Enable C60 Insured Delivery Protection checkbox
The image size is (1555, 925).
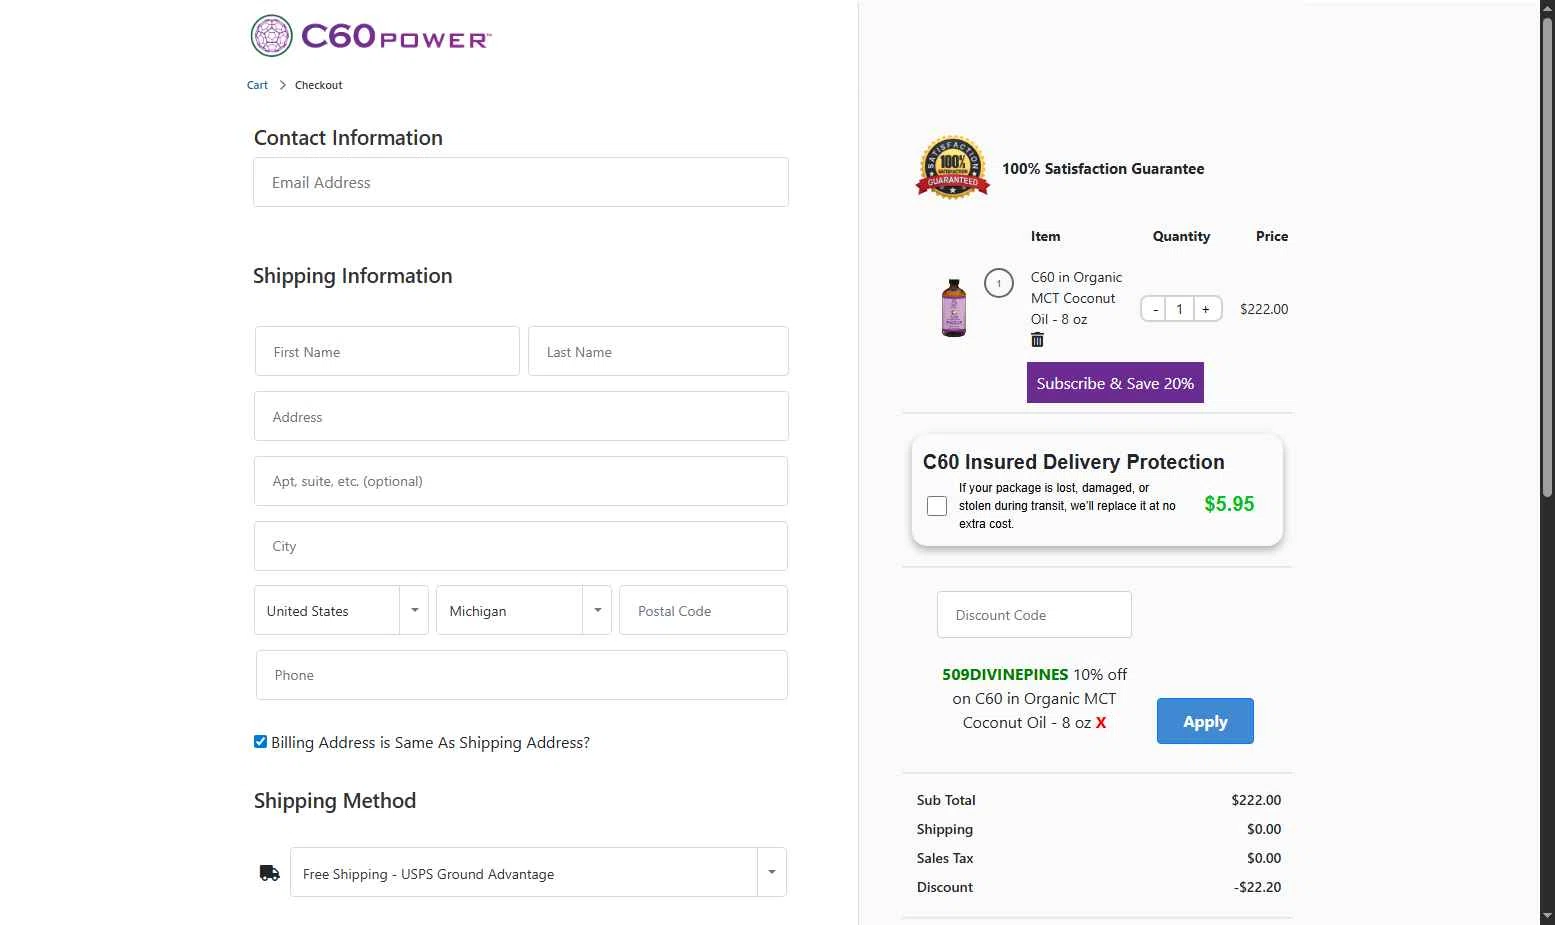pos(937,506)
